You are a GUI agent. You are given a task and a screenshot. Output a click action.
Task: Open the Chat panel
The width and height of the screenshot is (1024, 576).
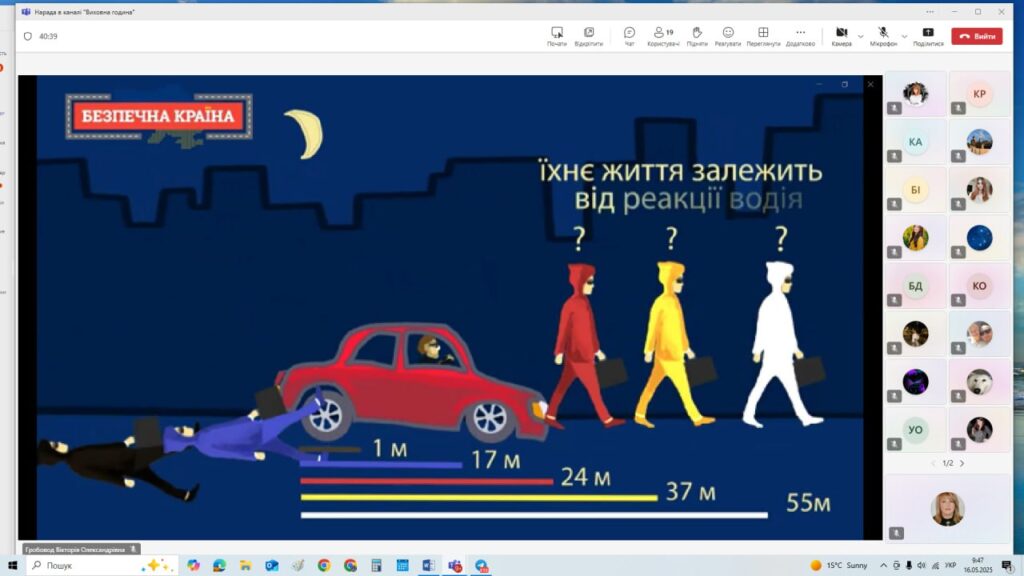[x=629, y=36]
